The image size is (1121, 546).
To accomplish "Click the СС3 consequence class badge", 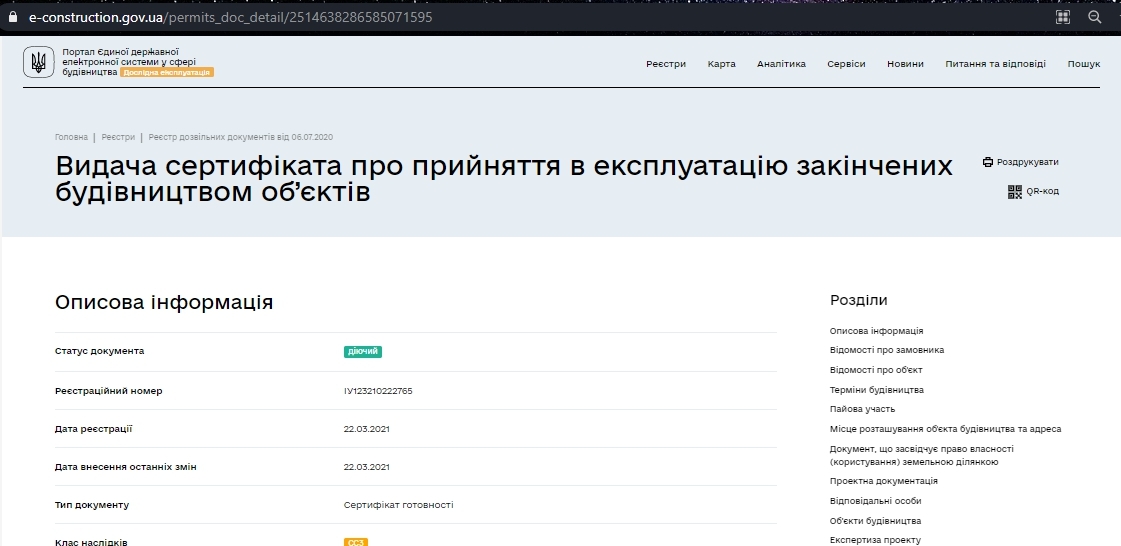I will [x=355, y=542].
